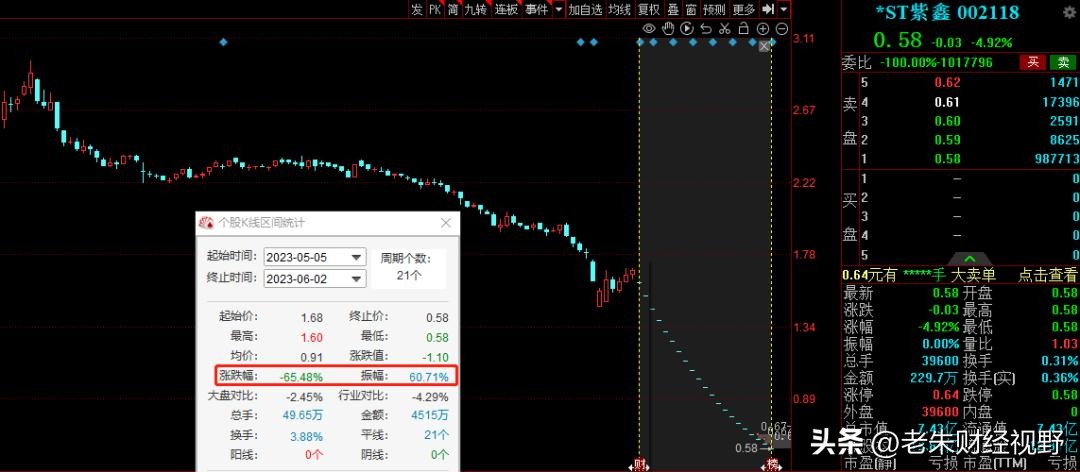
Task: Zoom out with the minus circle icon
Action: (781, 28)
